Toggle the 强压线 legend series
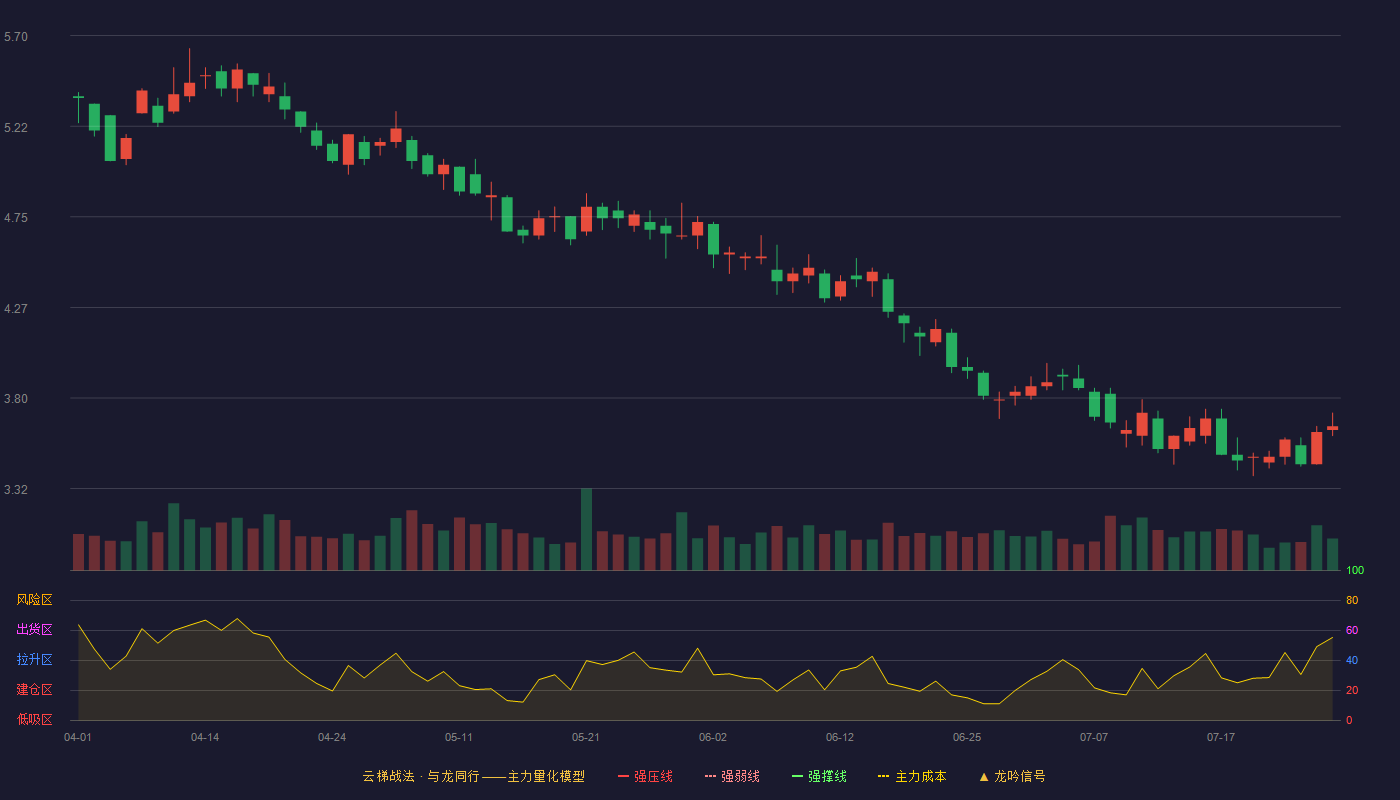 pos(645,776)
